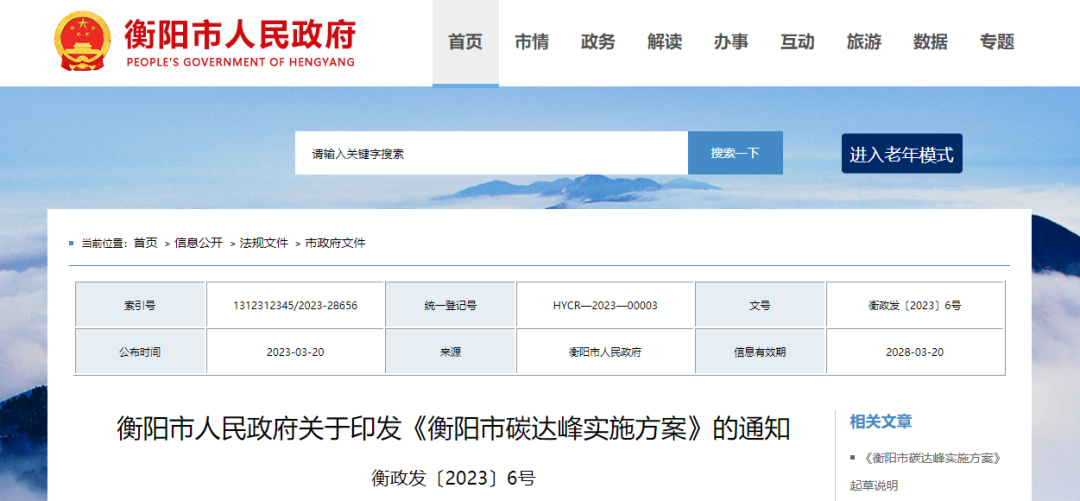
Task: Click PEOPLE'S GOVERNMENT OF HENGYANG subtitle
Action: coord(240,62)
